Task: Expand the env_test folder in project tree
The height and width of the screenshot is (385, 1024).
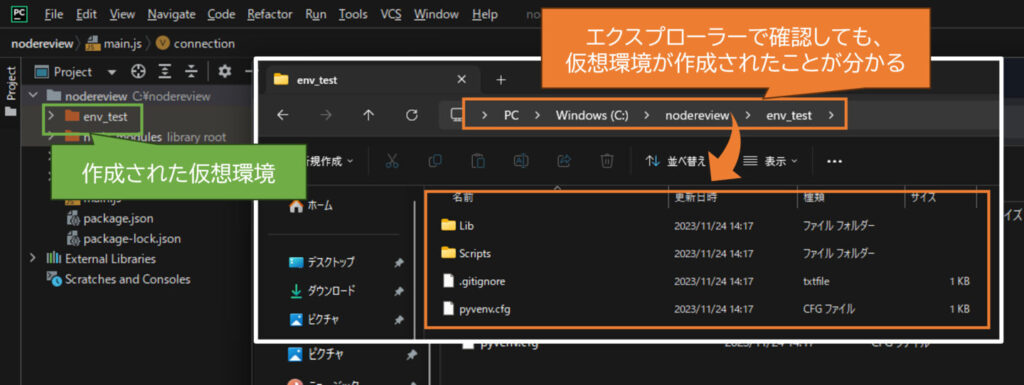Action: point(51,117)
